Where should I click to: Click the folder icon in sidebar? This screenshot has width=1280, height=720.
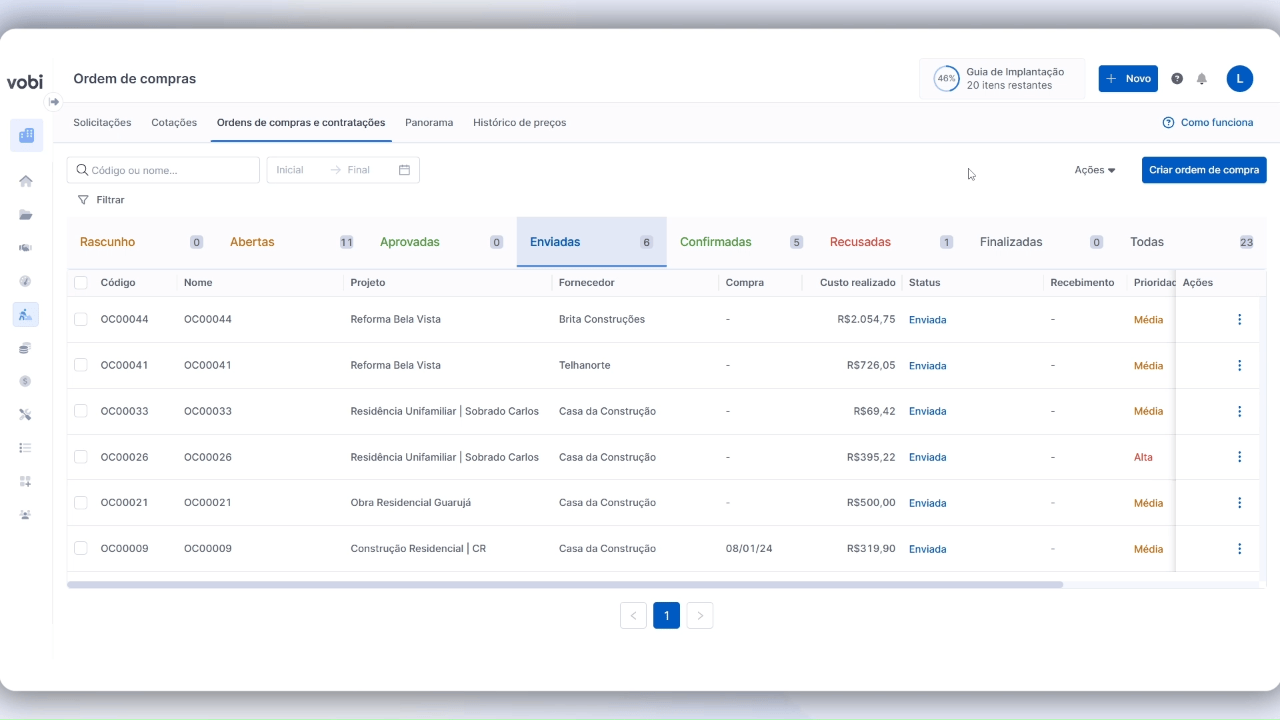[26, 215]
